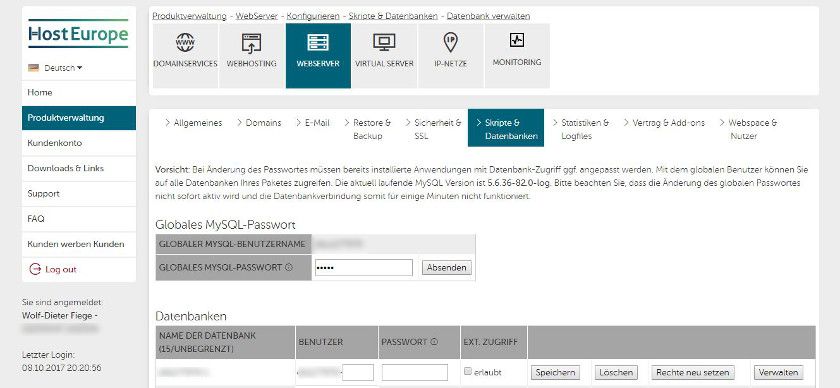Open Kundenkonto in sidebar

click(79, 143)
